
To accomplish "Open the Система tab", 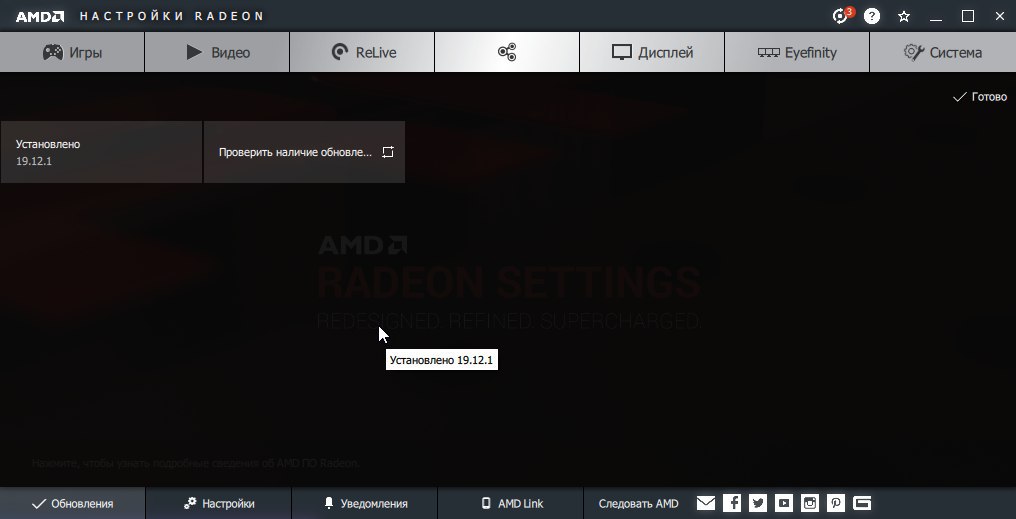I will click(943, 52).
